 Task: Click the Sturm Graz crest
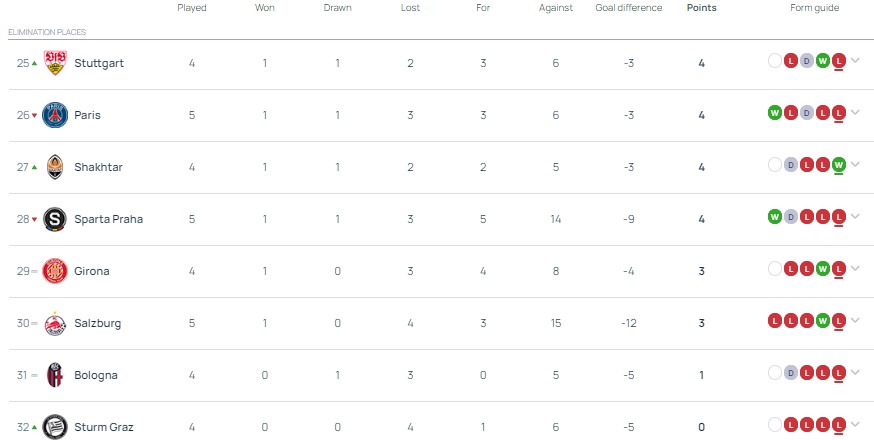click(55, 427)
